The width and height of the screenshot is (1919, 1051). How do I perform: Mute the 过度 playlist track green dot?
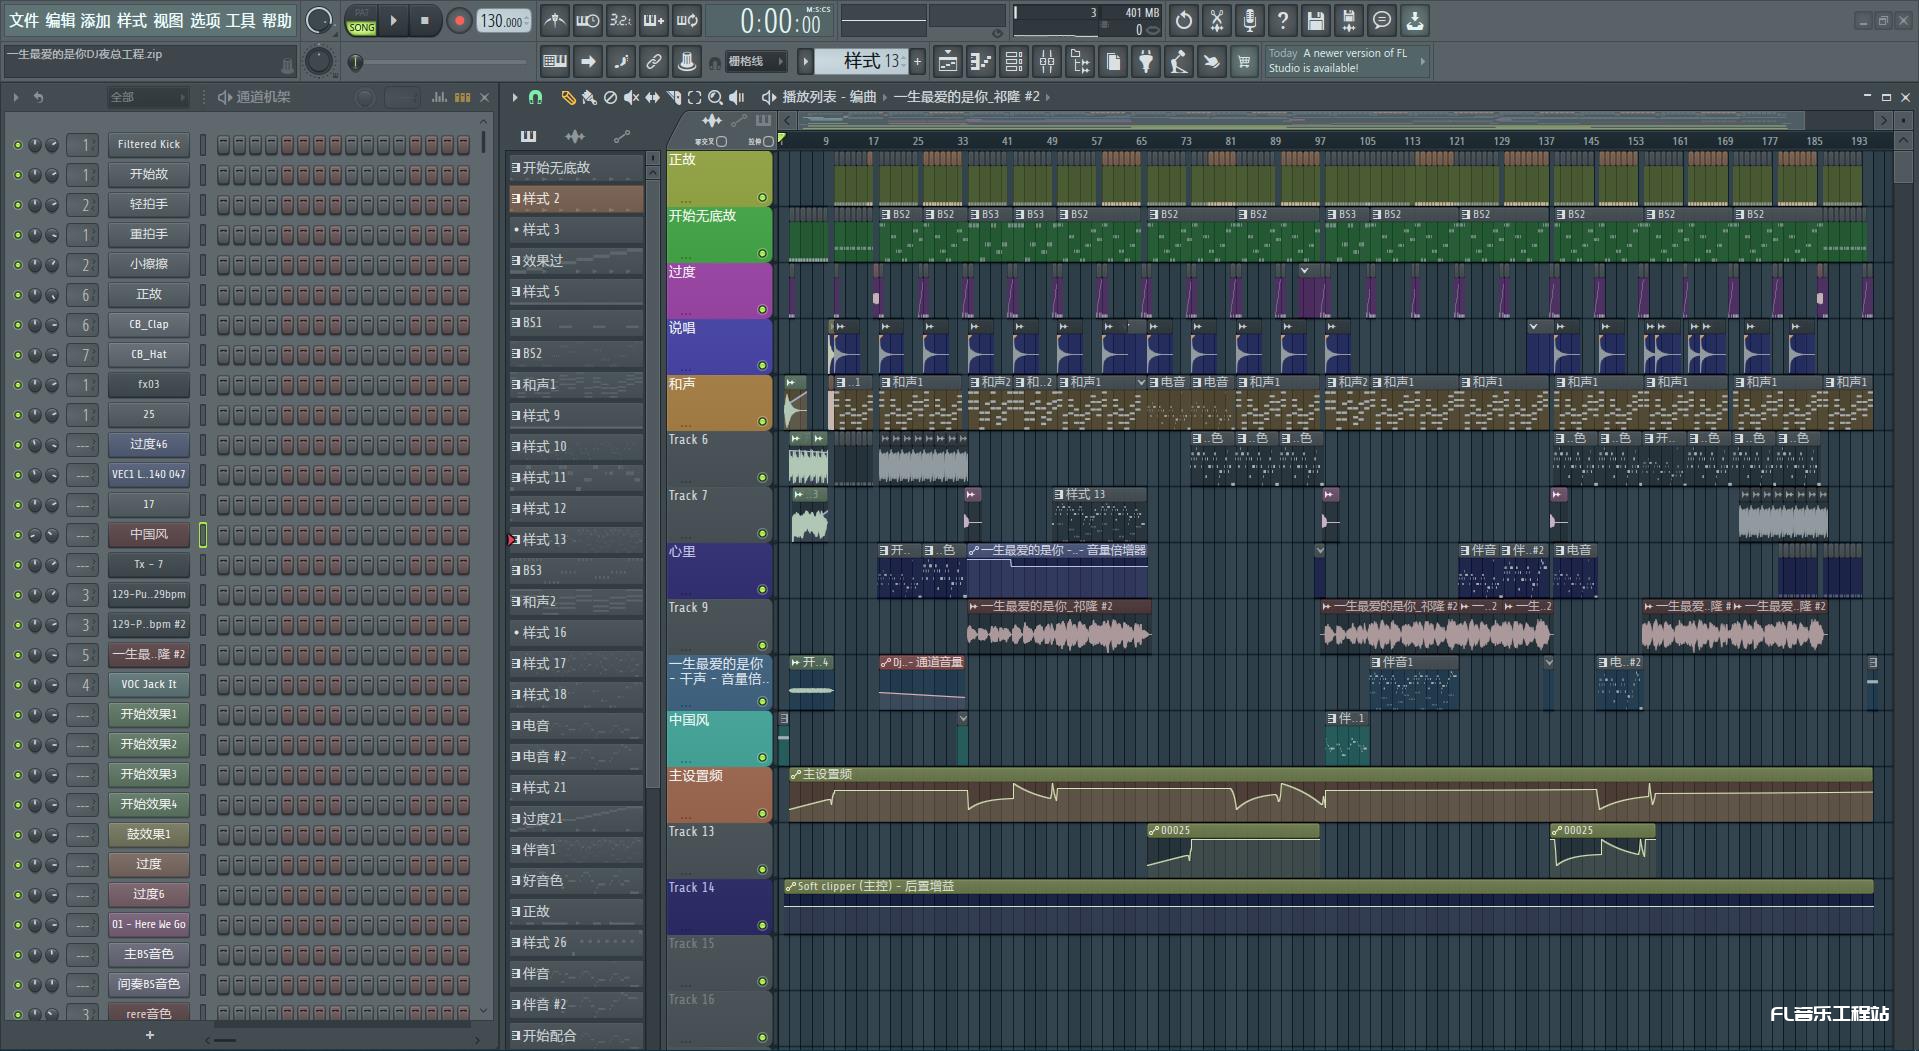(762, 310)
